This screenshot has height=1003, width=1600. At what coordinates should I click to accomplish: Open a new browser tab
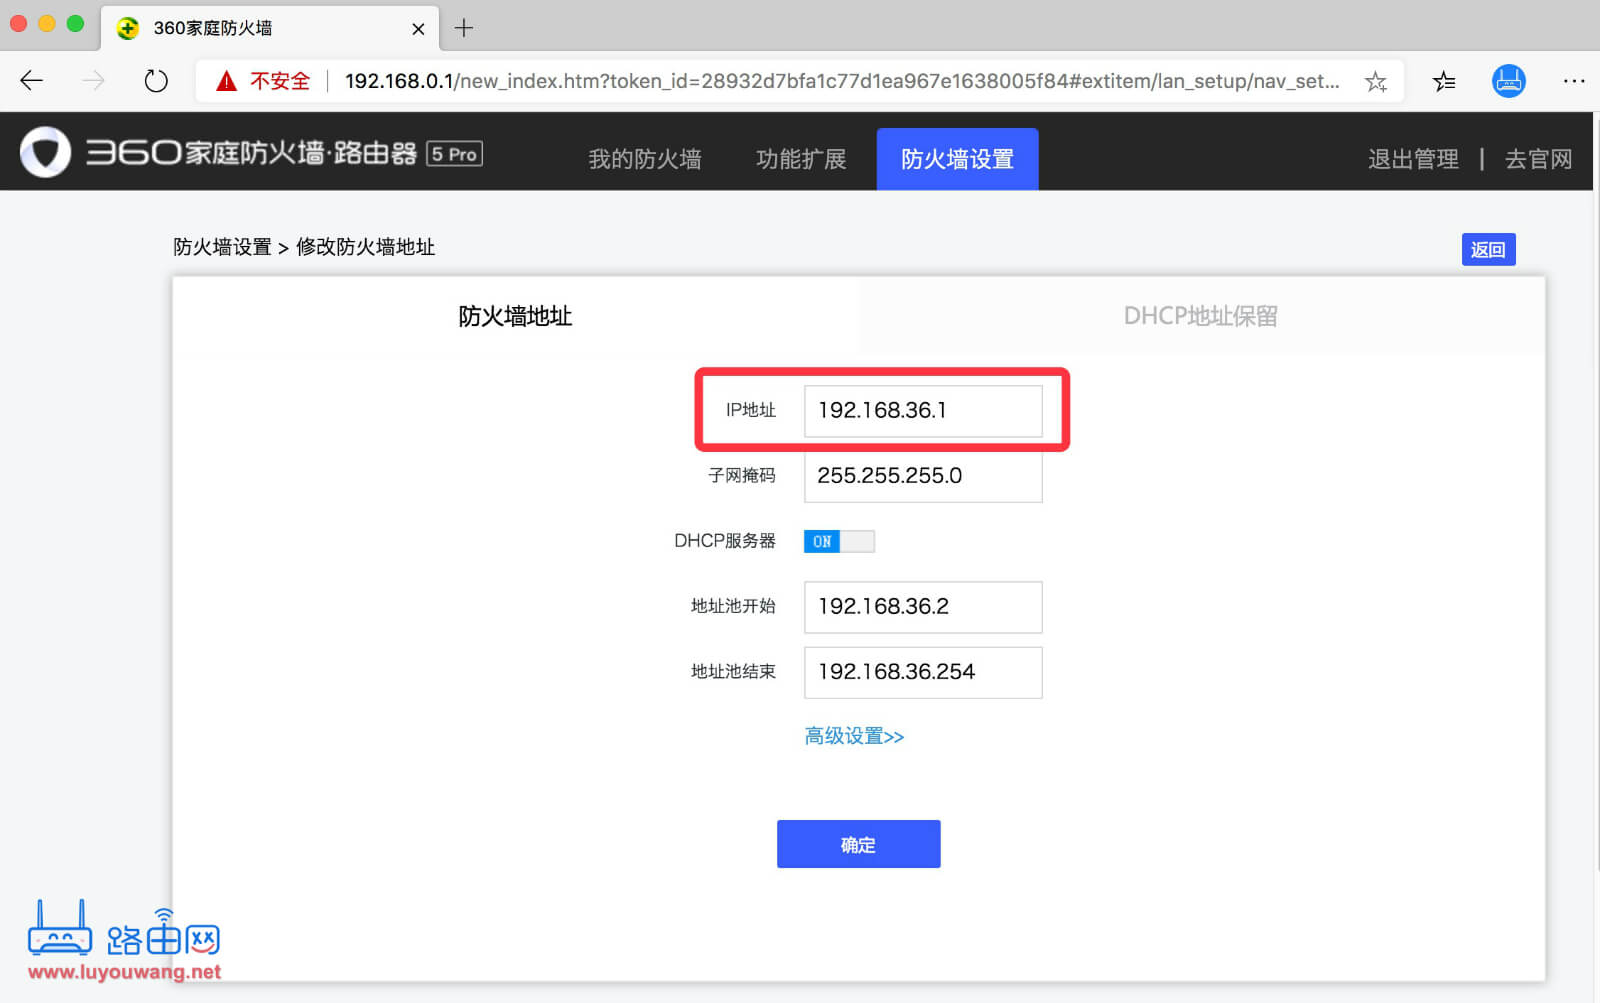coord(463,28)
